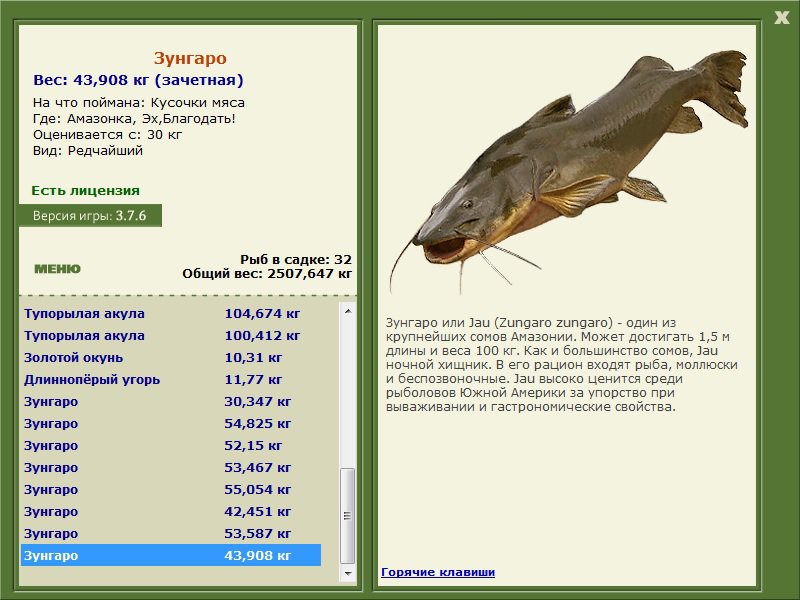
Task: Select Зунгаро 42,451 кг entry
Action: coord(170,512)
